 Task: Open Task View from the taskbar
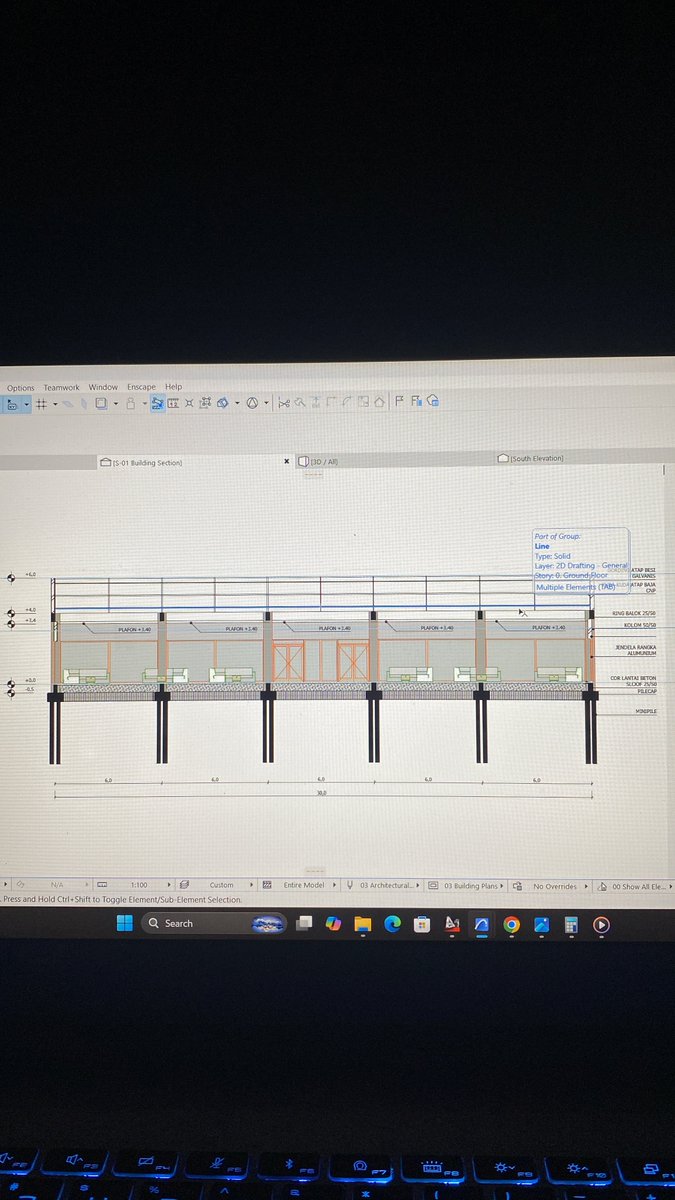(305, 923)
